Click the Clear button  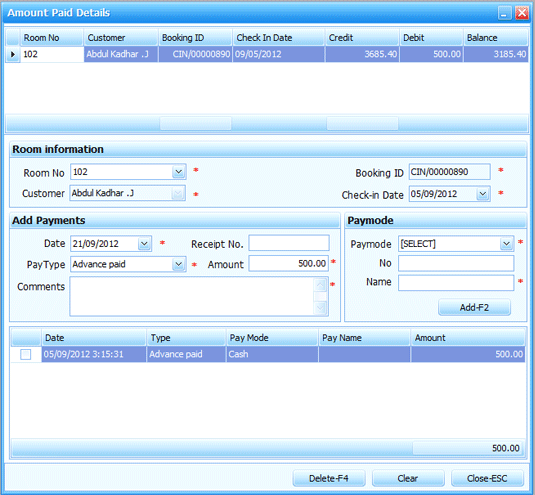coord(408,479)
